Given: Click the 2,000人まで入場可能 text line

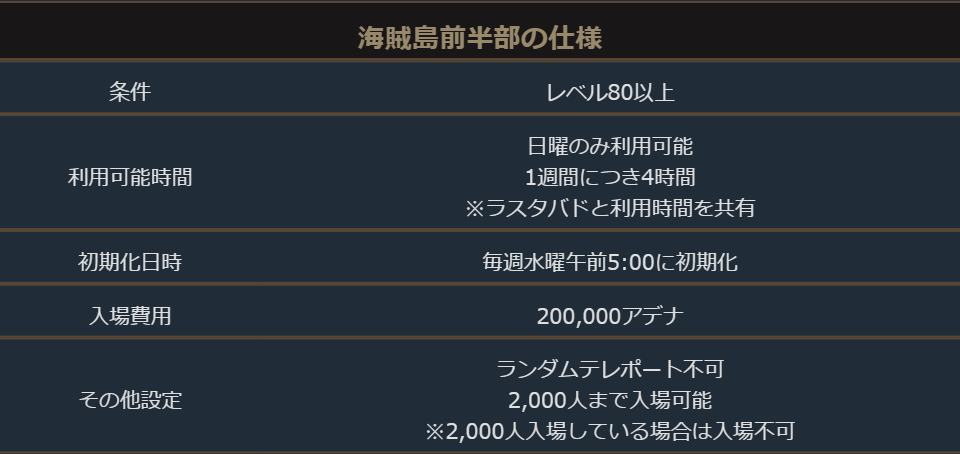Looking at the screenshot, I should [x=610, y=400].
